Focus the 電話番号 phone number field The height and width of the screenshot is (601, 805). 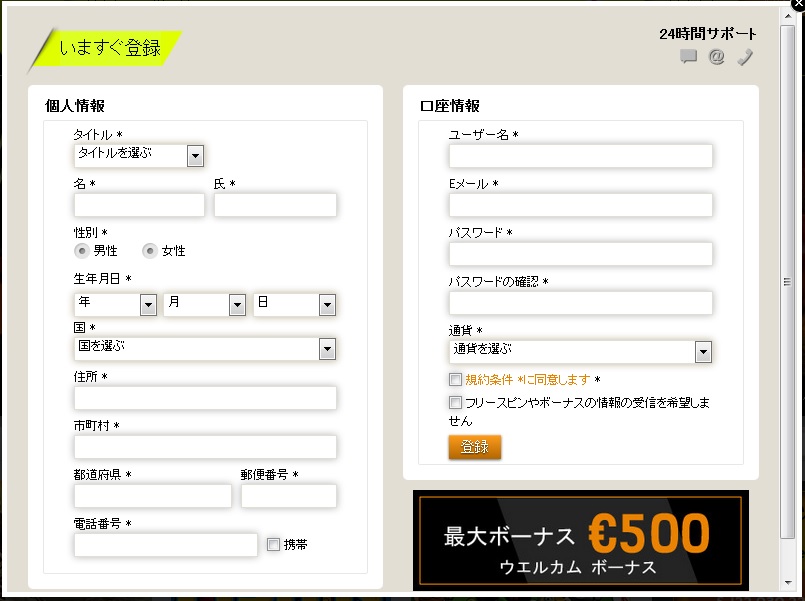(165, 545)
